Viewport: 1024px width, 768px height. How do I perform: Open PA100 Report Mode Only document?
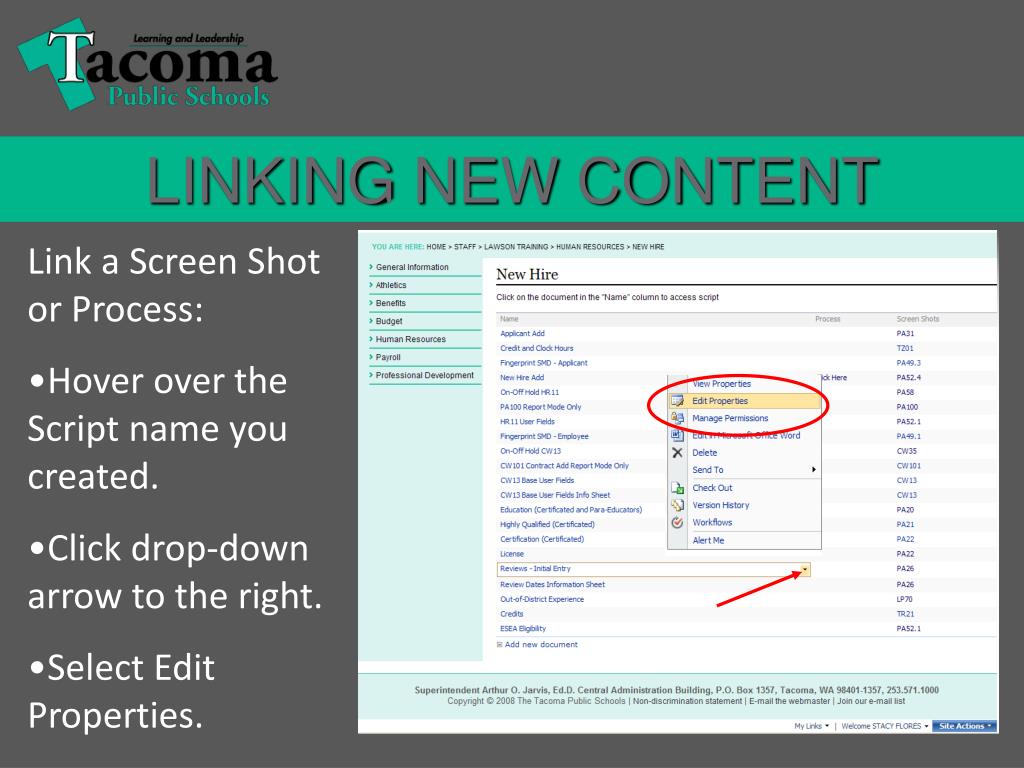click(541, 407)
